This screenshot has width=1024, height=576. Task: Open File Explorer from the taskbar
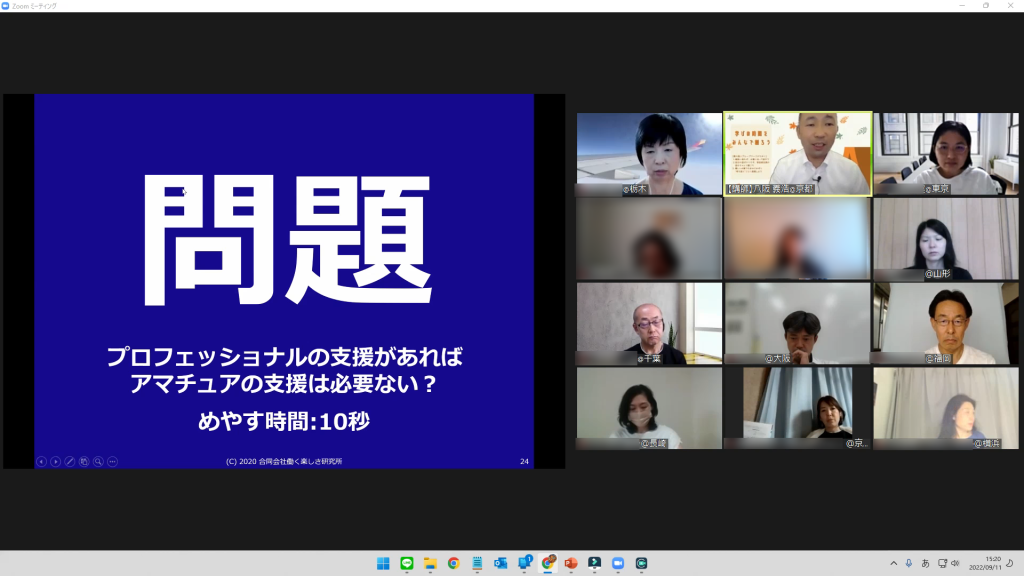[x=430, y=563]
